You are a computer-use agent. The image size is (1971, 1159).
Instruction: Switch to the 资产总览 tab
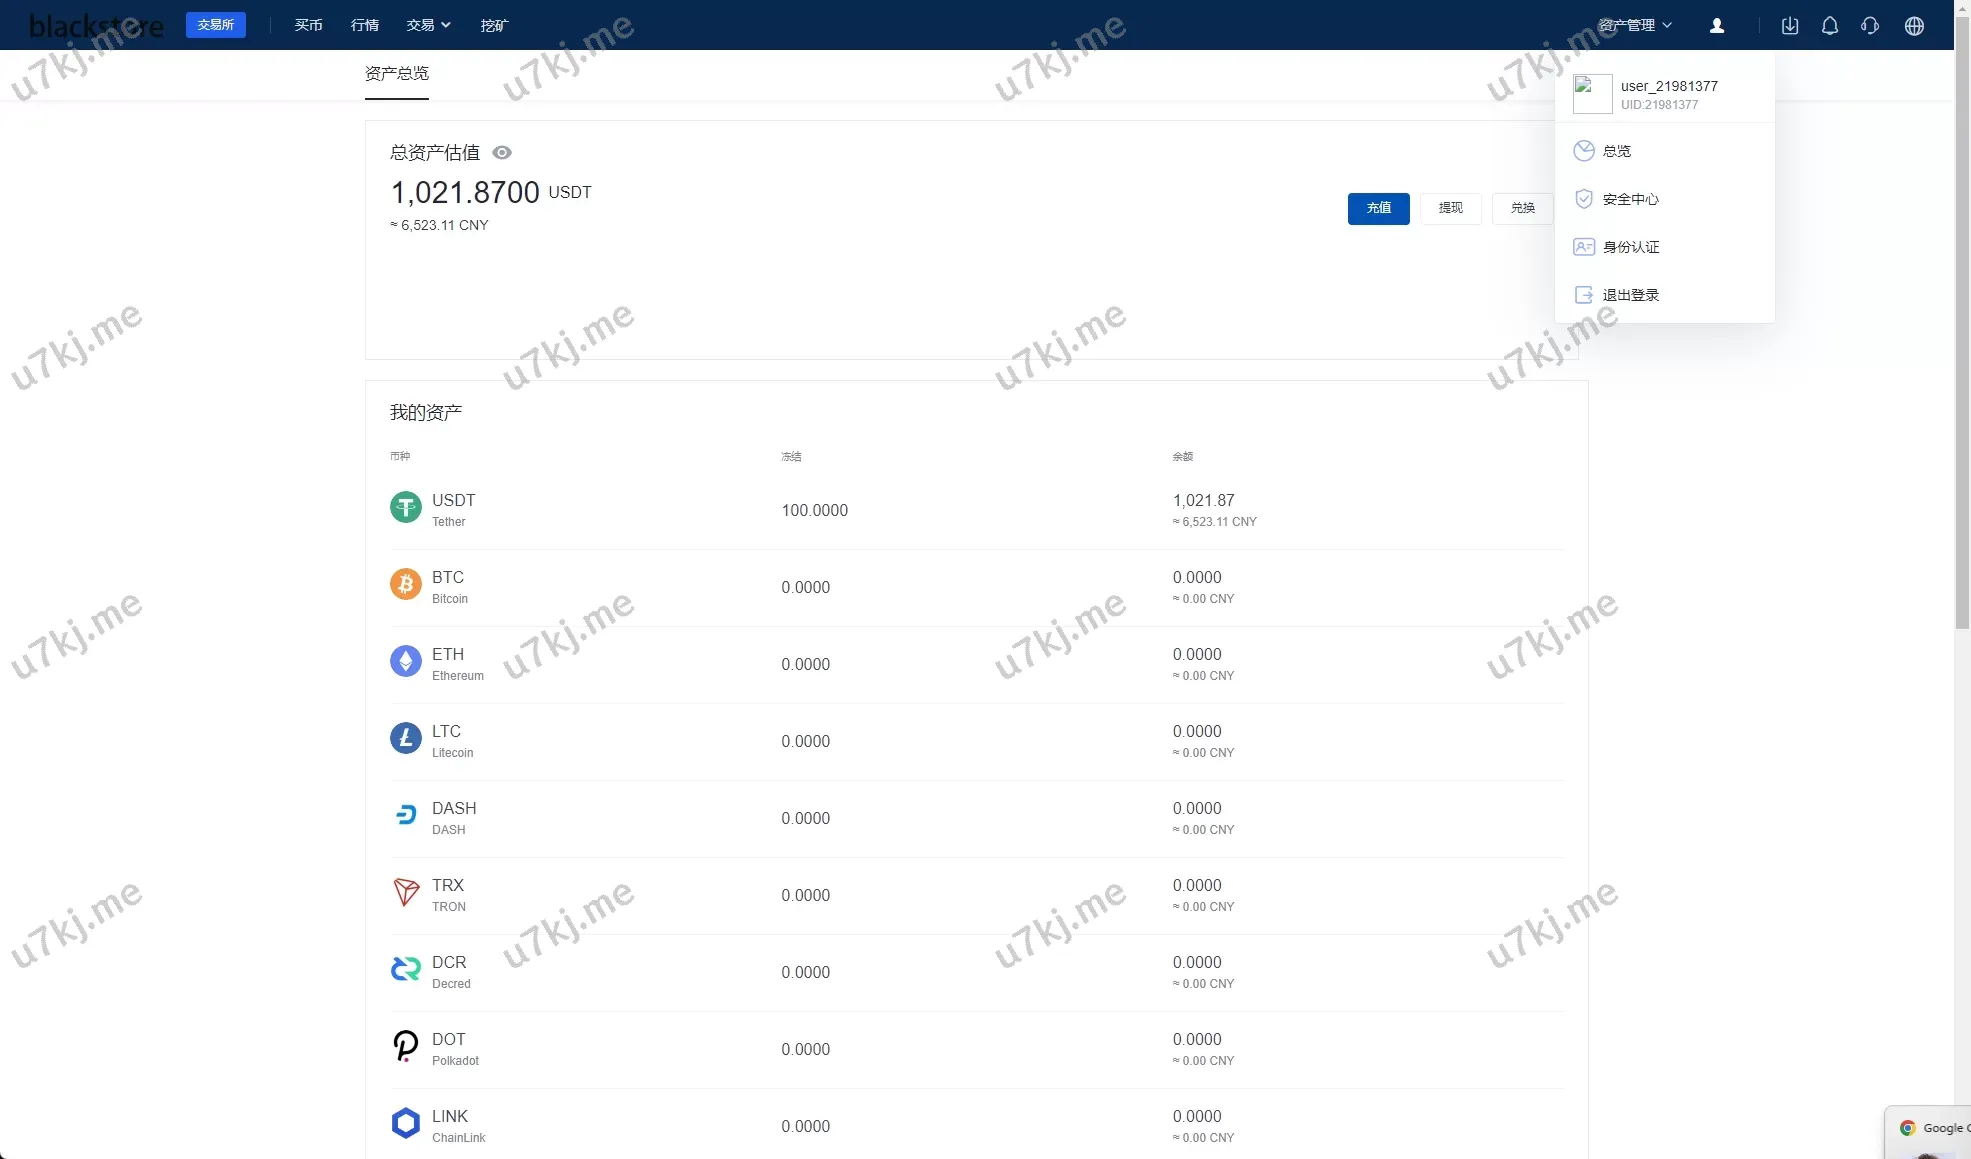tap(397, 74)
